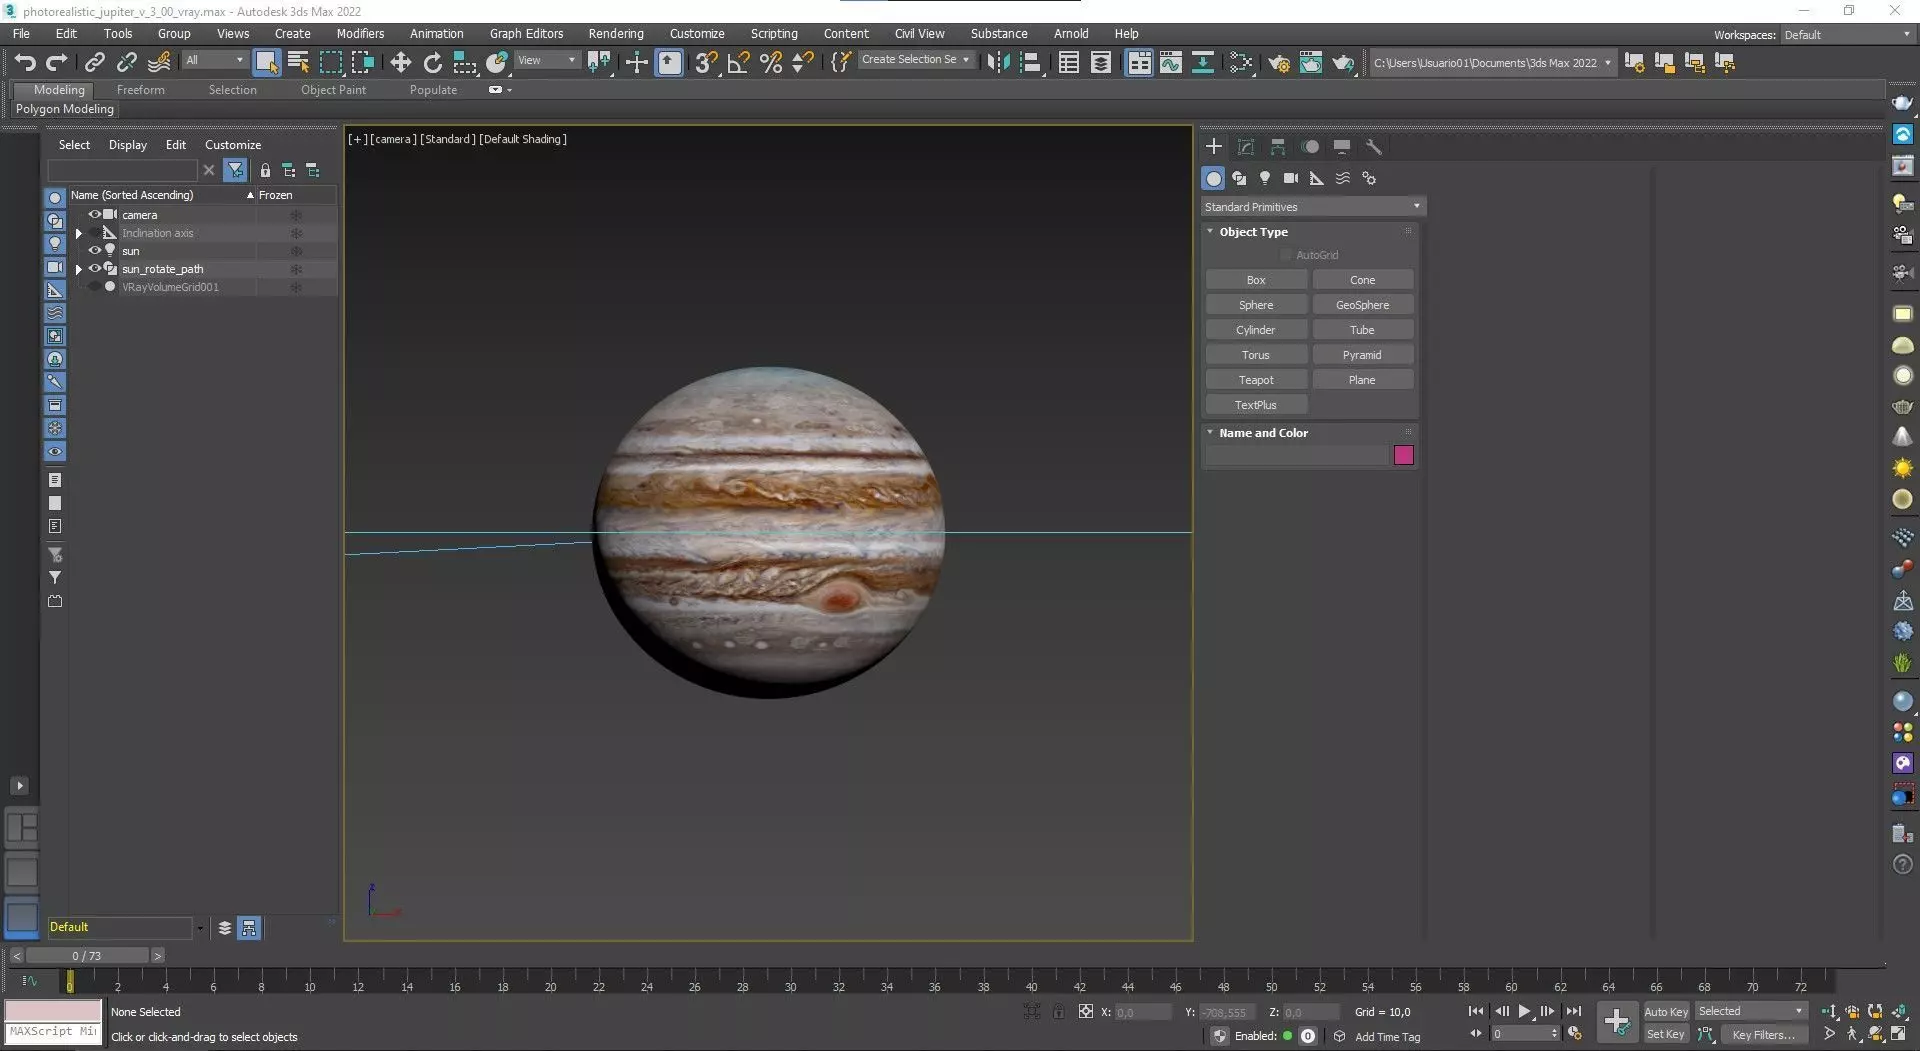This screenshot has height=1051, width=1920.
Task: Click the Torus primitive button
Action: pos(1256,355)
